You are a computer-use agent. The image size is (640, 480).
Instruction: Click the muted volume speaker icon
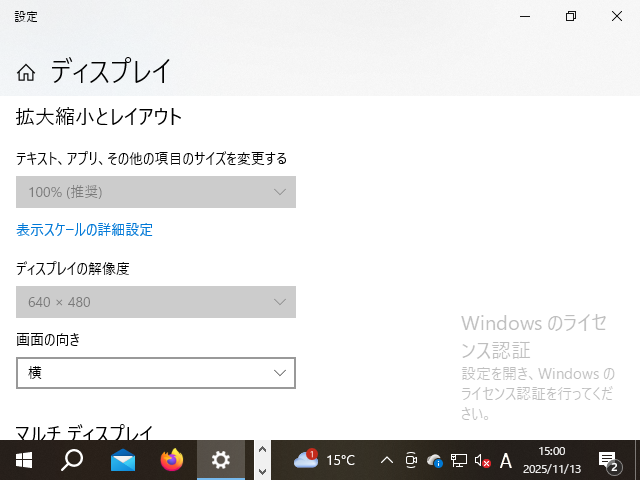point(482,461)
